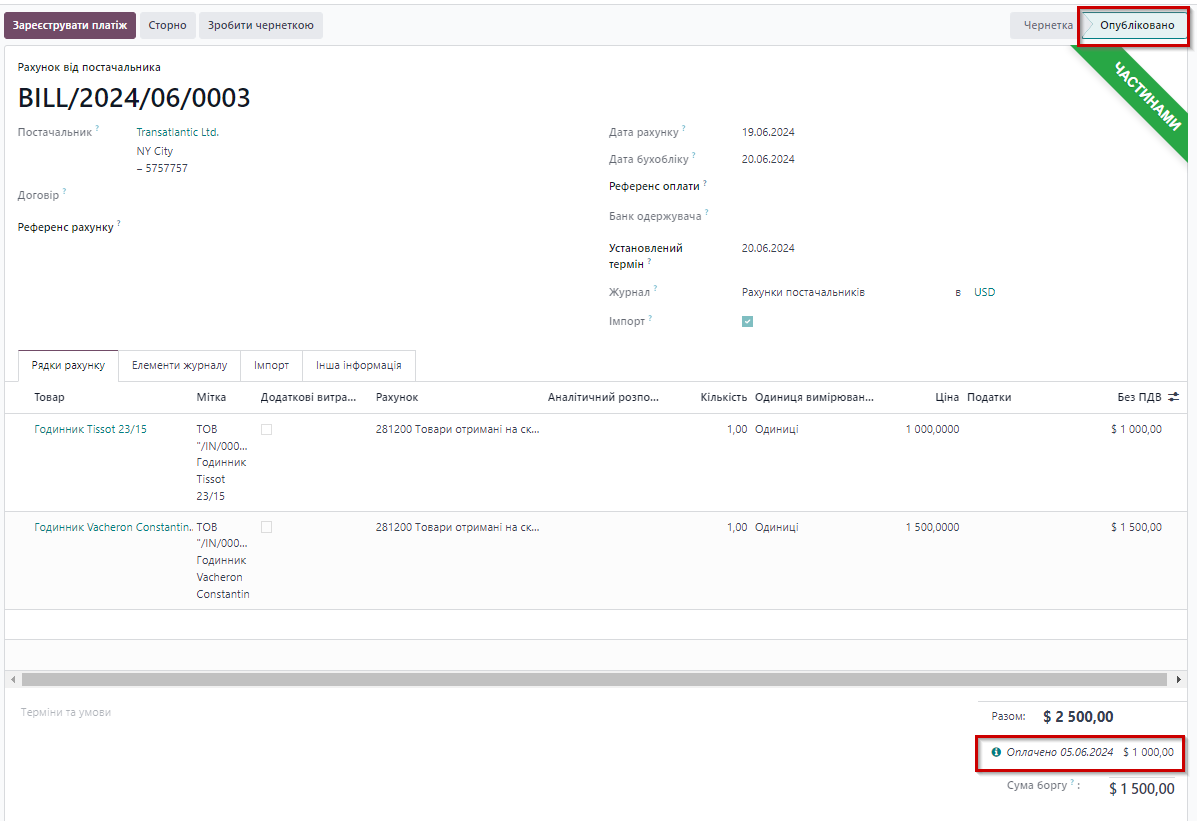Sort by the Товар column header
Viewport: 1197px width, 821px height.
[49, 397]
